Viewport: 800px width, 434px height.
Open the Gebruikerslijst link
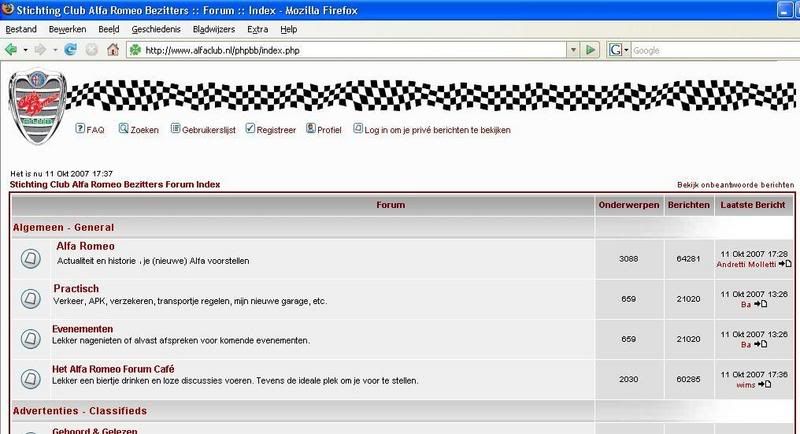[x=209, y=130]
